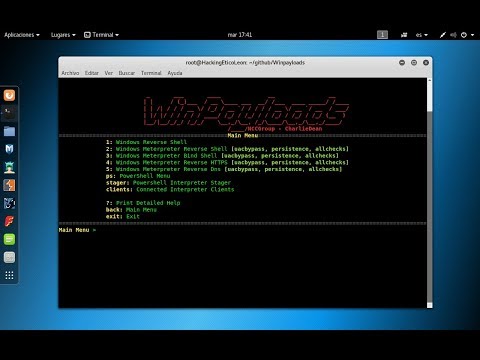The width and height of the screenshot is (480, 360).
Task: Launch Armitage from the dock
Action: (x=9, y=167)
